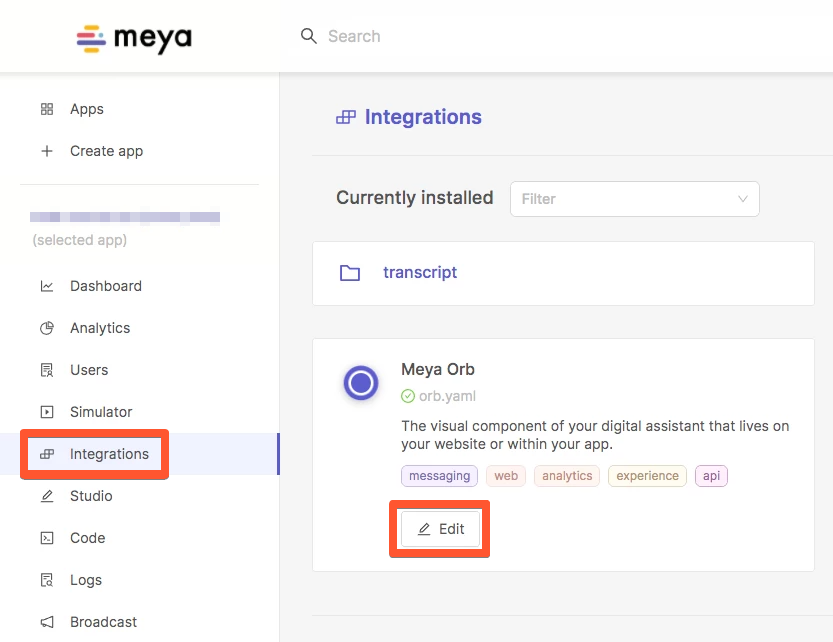
Task: Open Dashboard in sidebar
Action: [x=106, y=286]
